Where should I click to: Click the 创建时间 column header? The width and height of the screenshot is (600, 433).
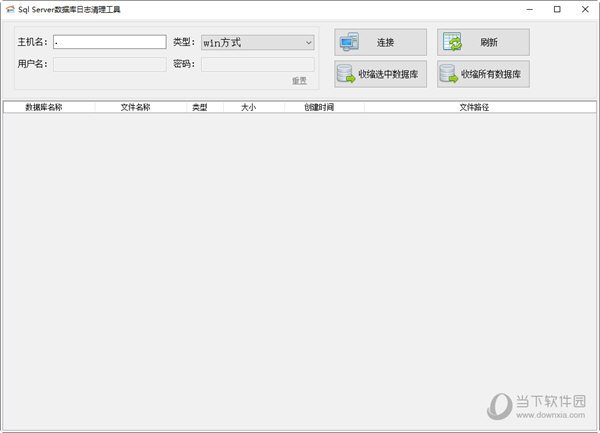[x=324, y=107]
